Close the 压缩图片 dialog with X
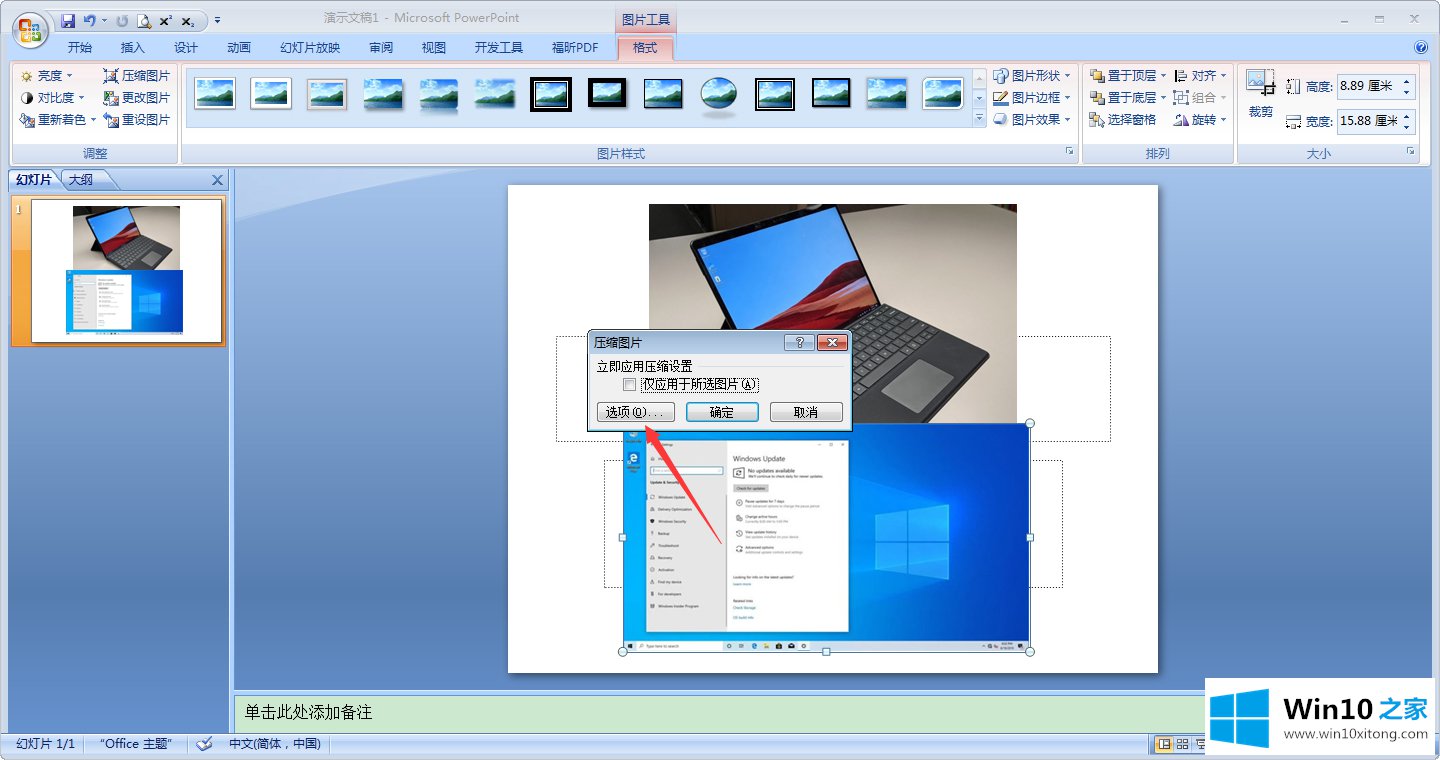The image size is (1440, 760). pos(832,342)
